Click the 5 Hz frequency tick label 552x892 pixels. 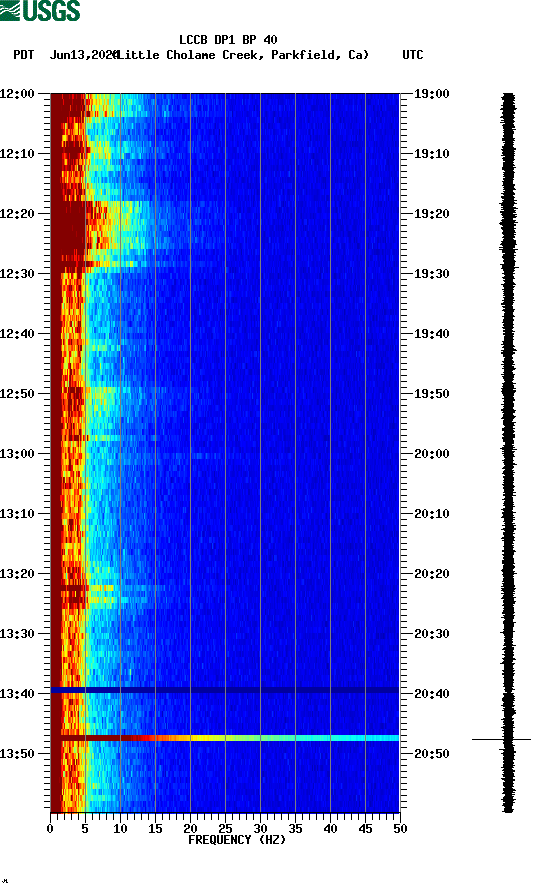tap(85, 829)
